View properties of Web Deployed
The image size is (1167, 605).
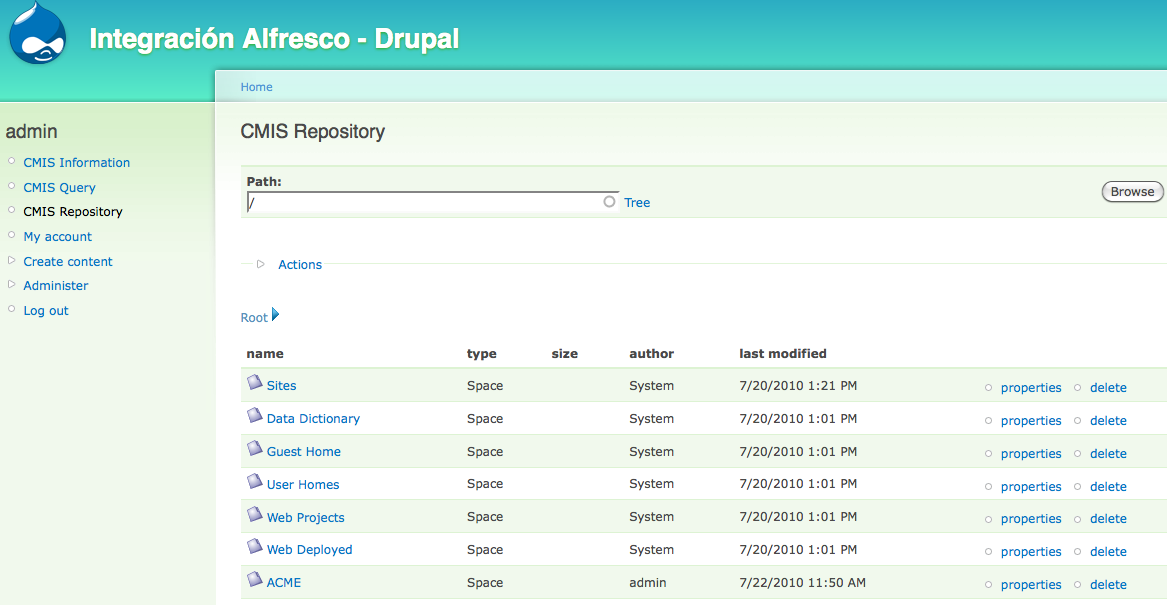tap(1031, 551)
